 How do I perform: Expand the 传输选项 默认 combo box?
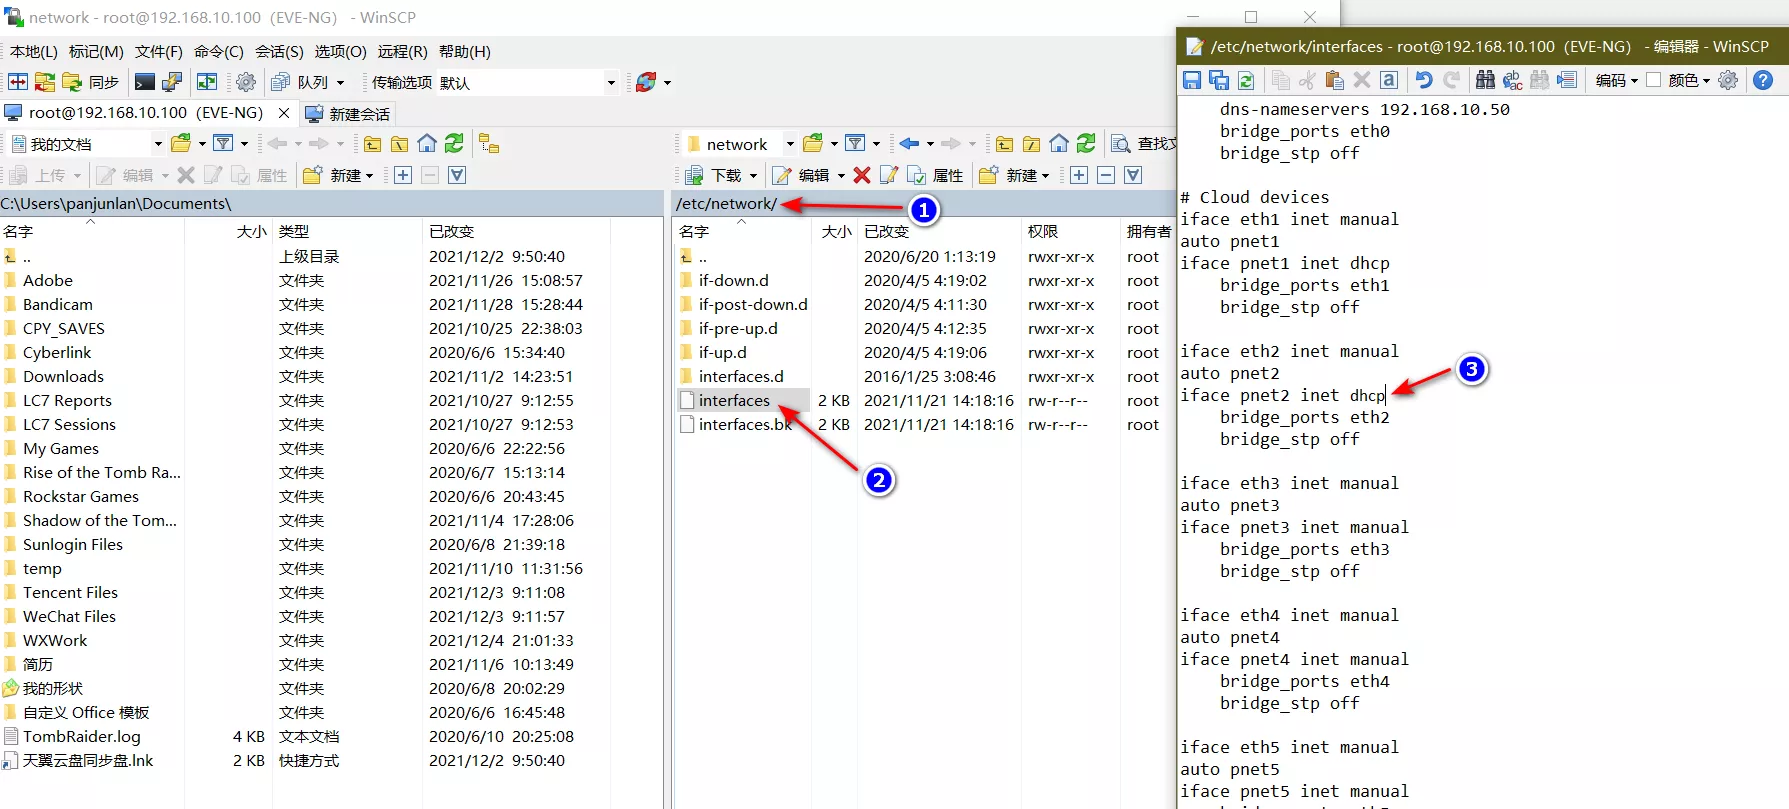611,83
